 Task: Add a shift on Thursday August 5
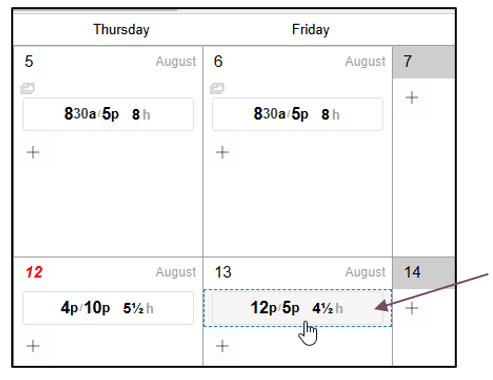pyautogui.click(x=33, y=152)
